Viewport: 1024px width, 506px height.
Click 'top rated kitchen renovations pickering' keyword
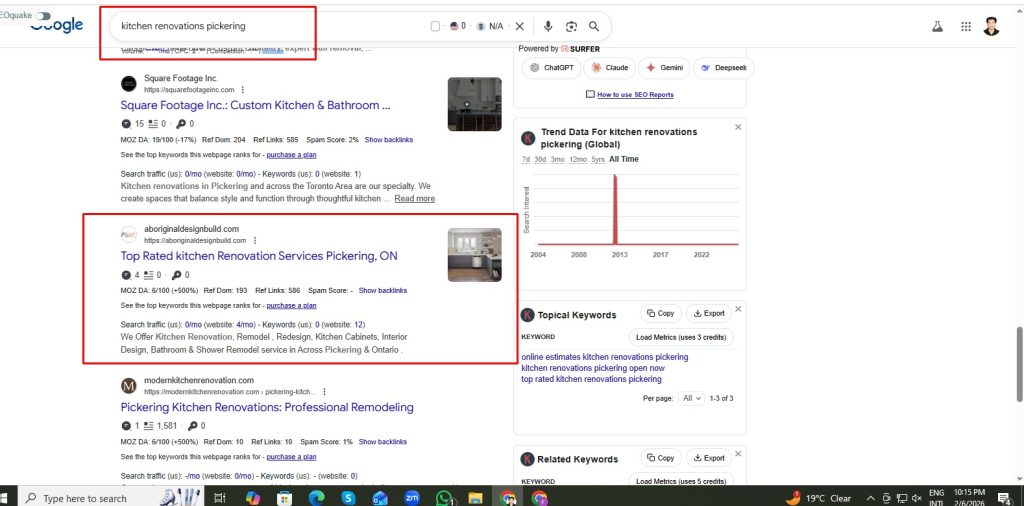pos(591,379)
